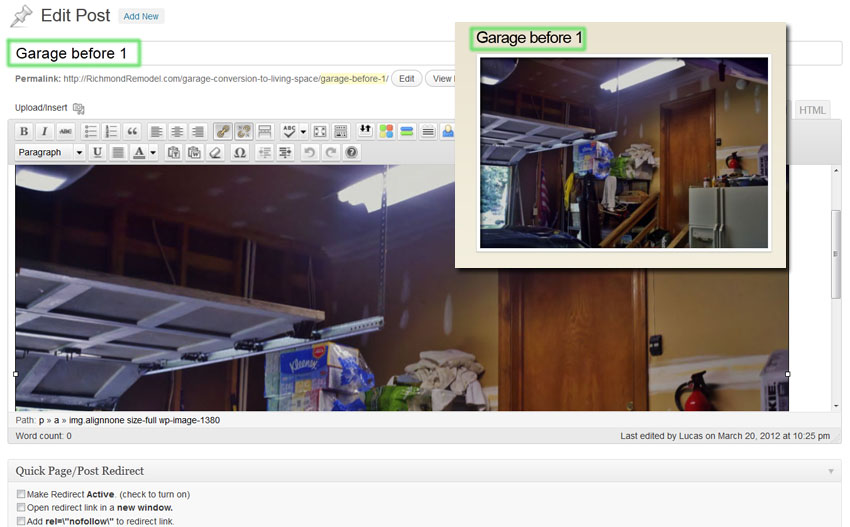This screenshot has width=850, height=527.
Task: Click the post title field
Action: point(300,53)
